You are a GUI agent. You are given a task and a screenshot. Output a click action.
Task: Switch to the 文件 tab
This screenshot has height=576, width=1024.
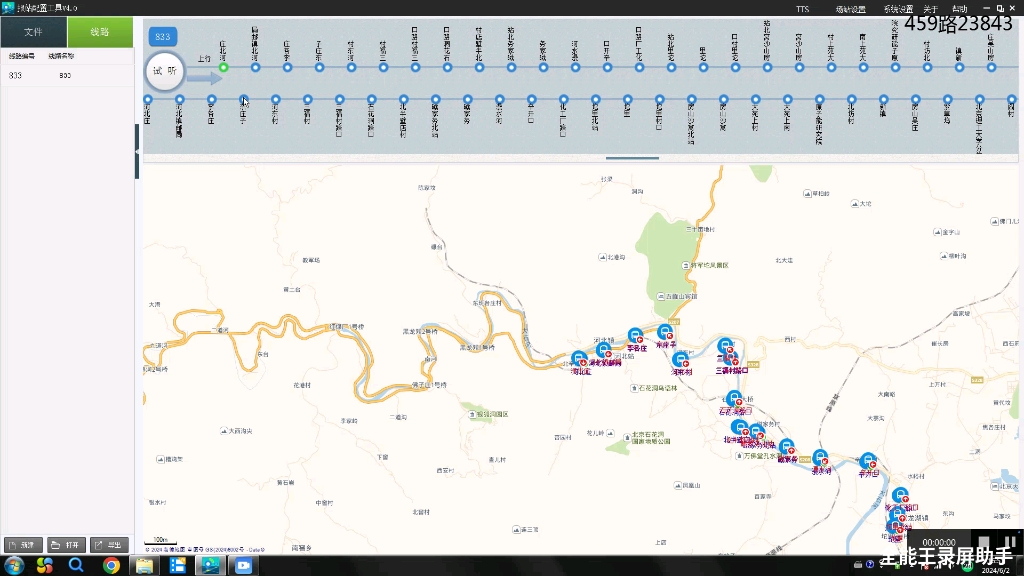[33, 32]
